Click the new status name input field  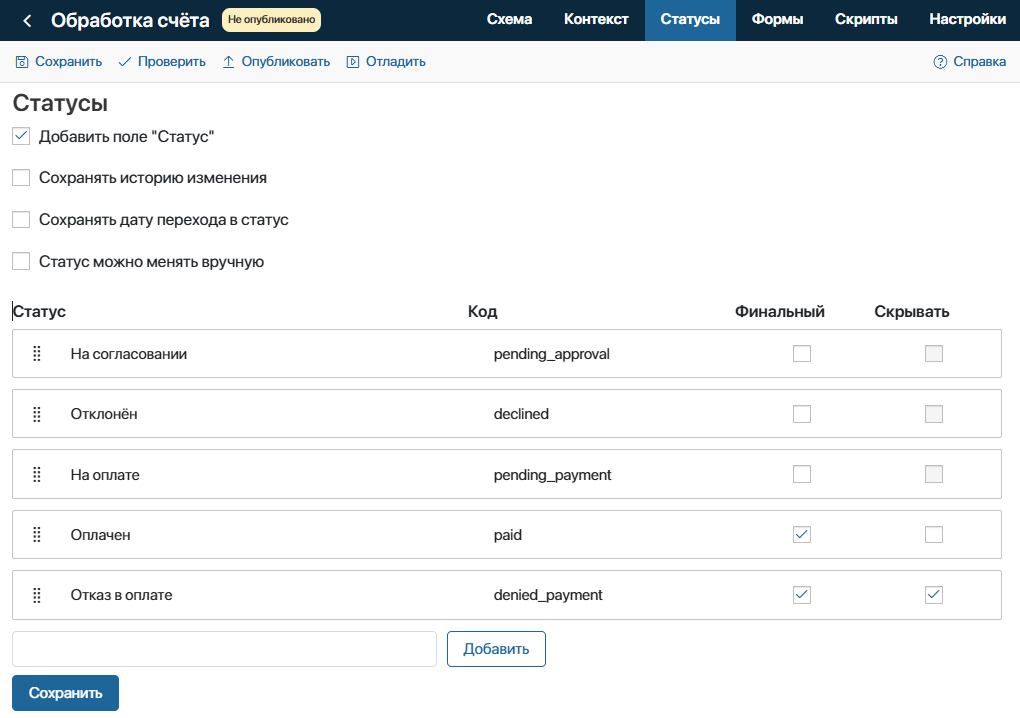[224, 649]
